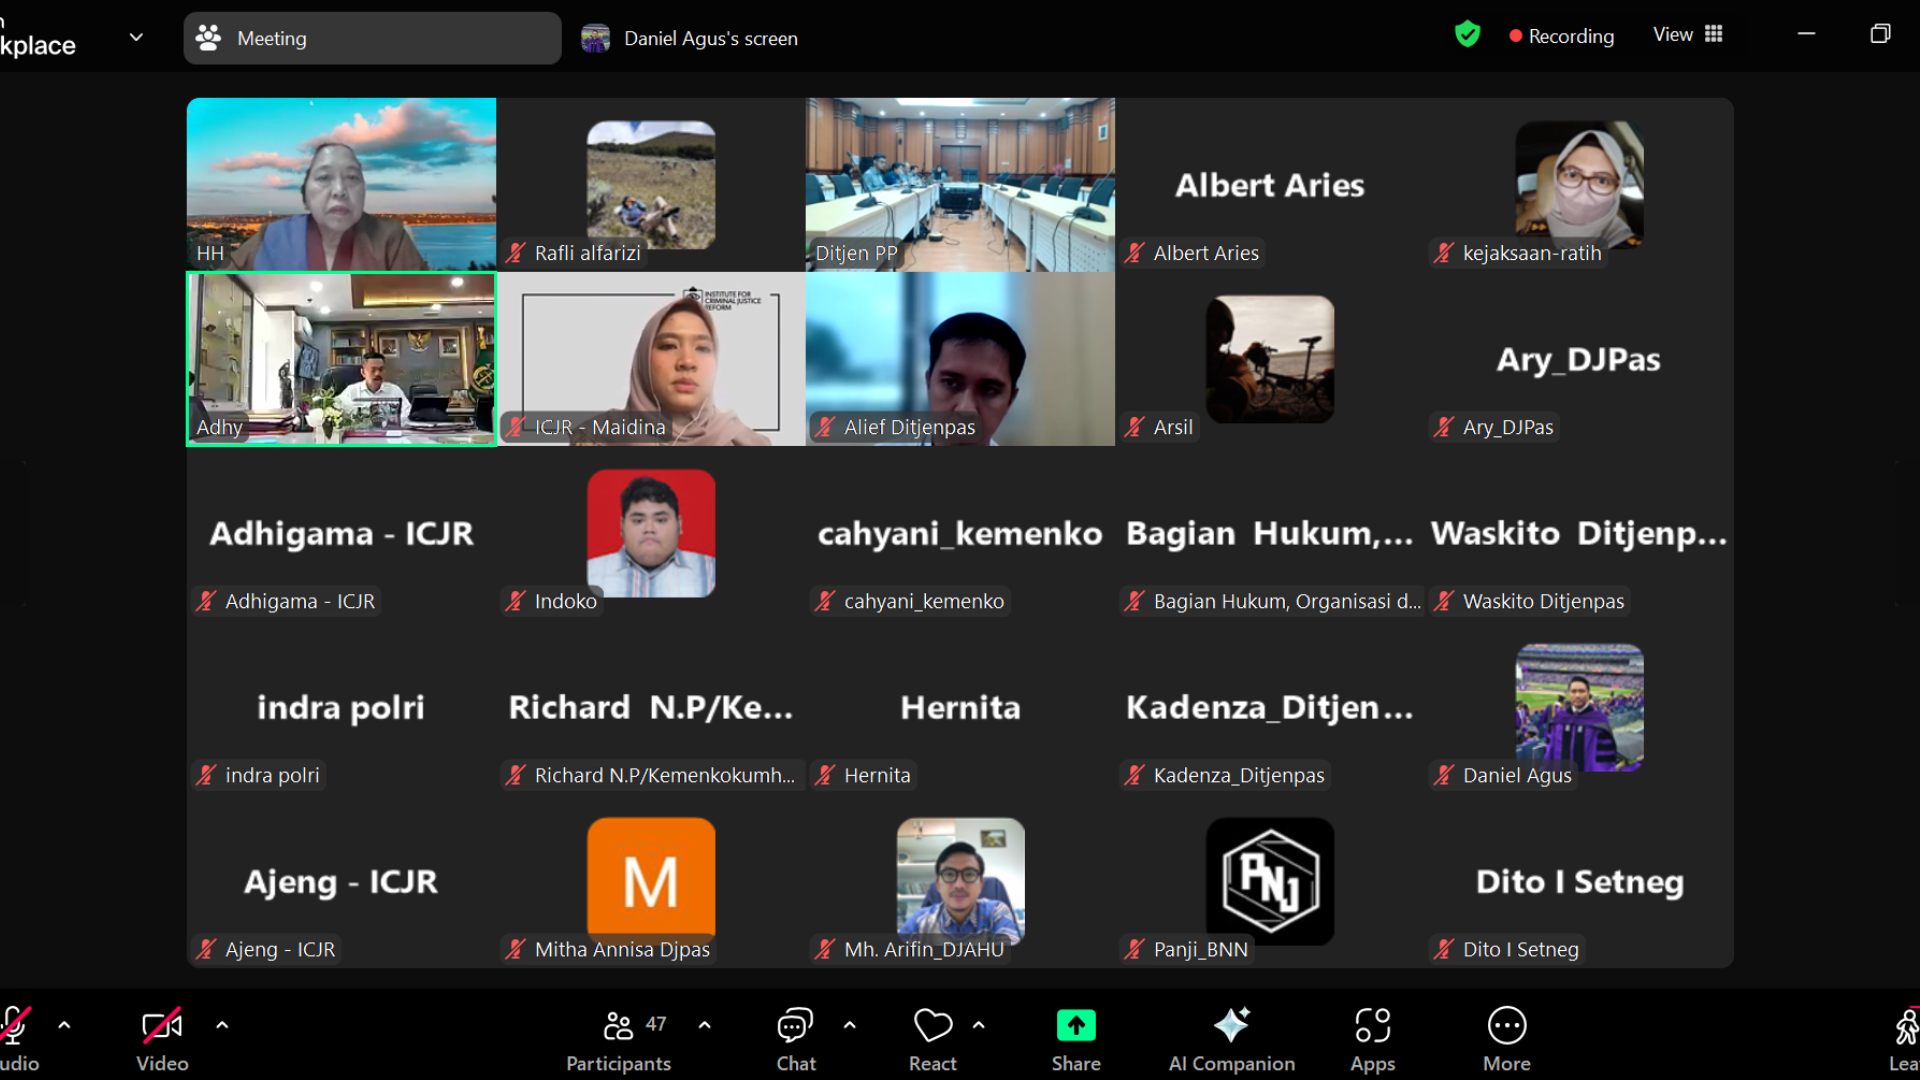
Task: Select the kejaksaan-ratih tile
Action: (x=1579, y=184)
